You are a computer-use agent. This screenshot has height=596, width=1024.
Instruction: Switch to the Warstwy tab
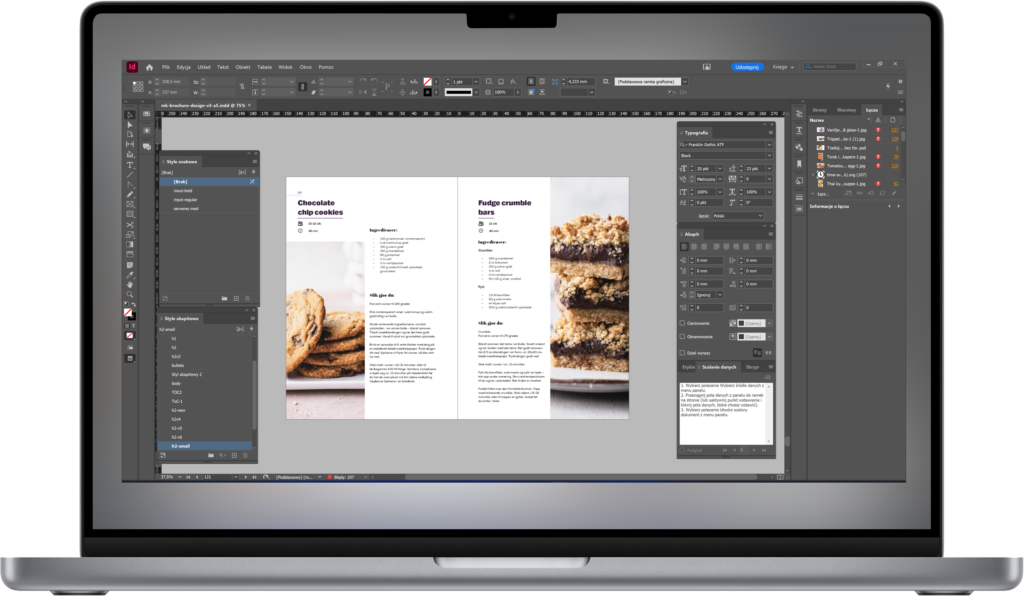846,110
